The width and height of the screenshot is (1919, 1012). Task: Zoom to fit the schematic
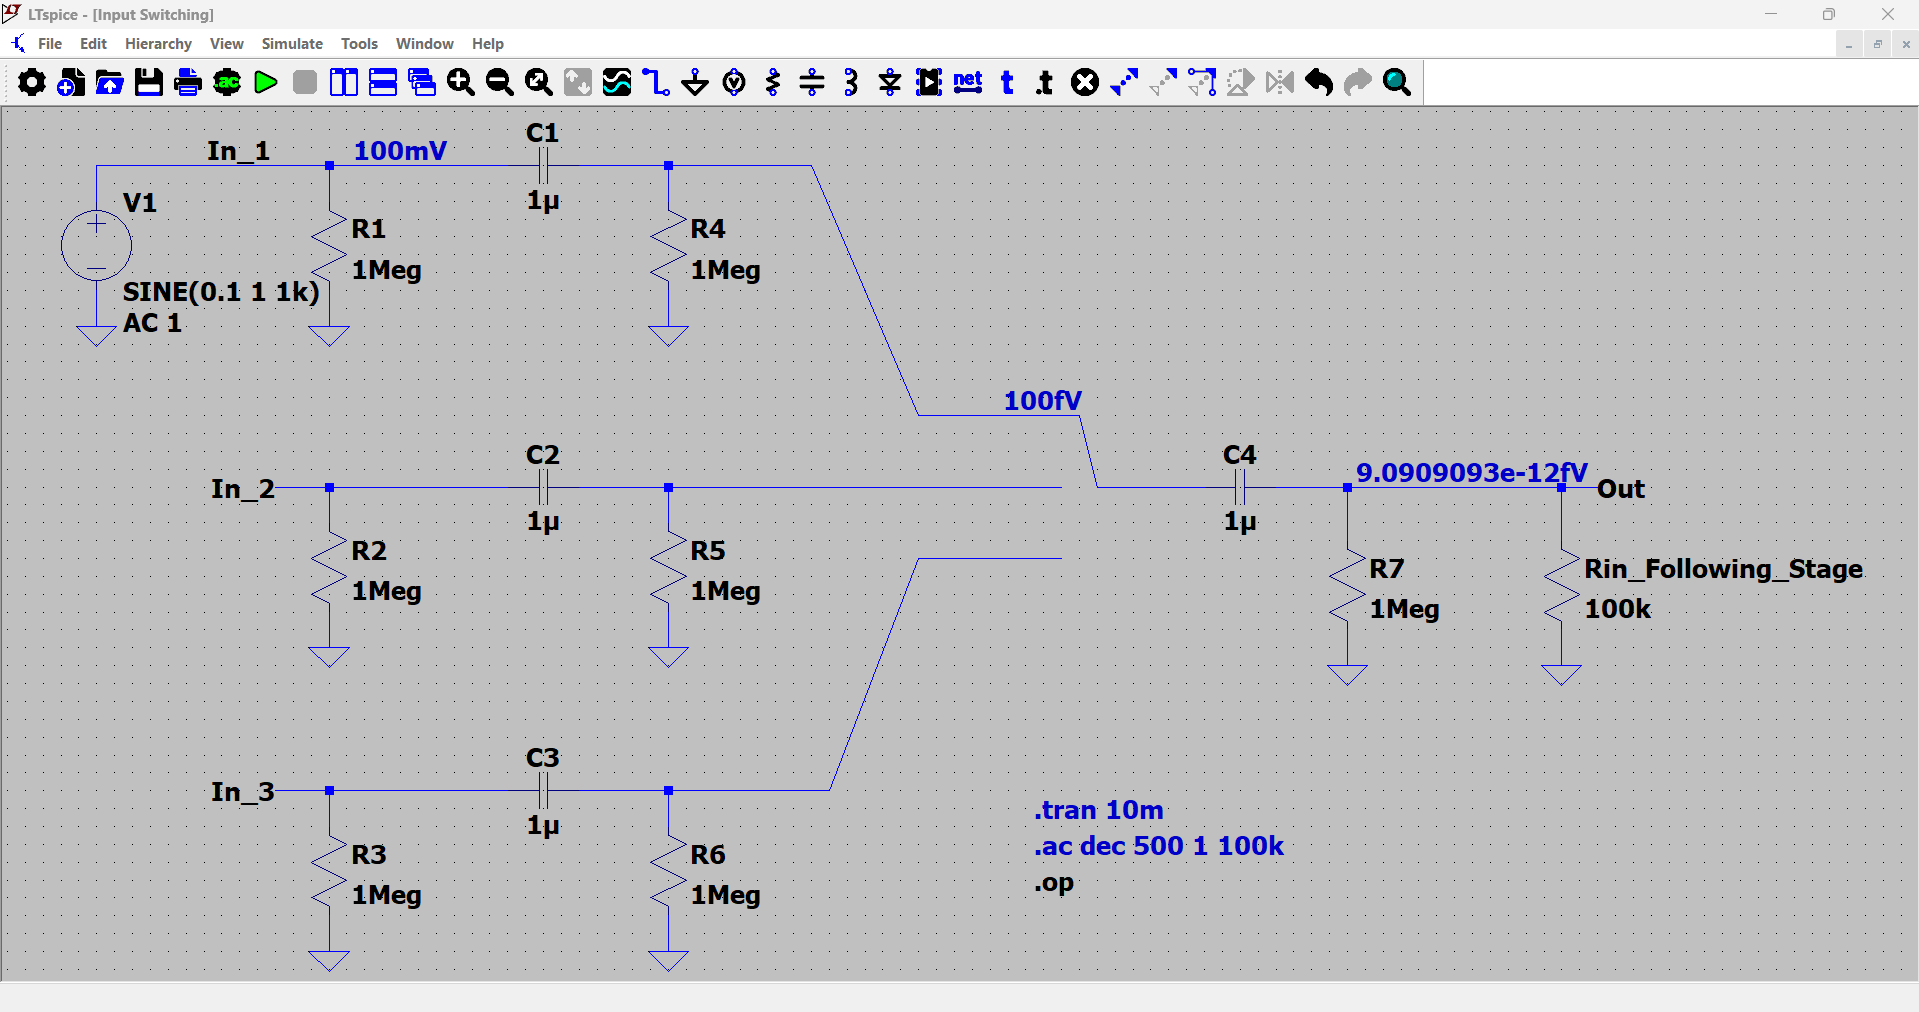tap(539, 82)
